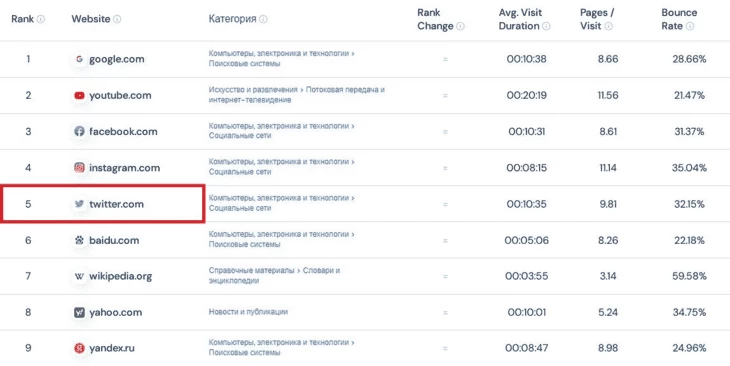Image resolution: width=730 pixels, height=366 pixels.
Task: Click the info icon beside Rank header
Action: [x=41, y=19]
